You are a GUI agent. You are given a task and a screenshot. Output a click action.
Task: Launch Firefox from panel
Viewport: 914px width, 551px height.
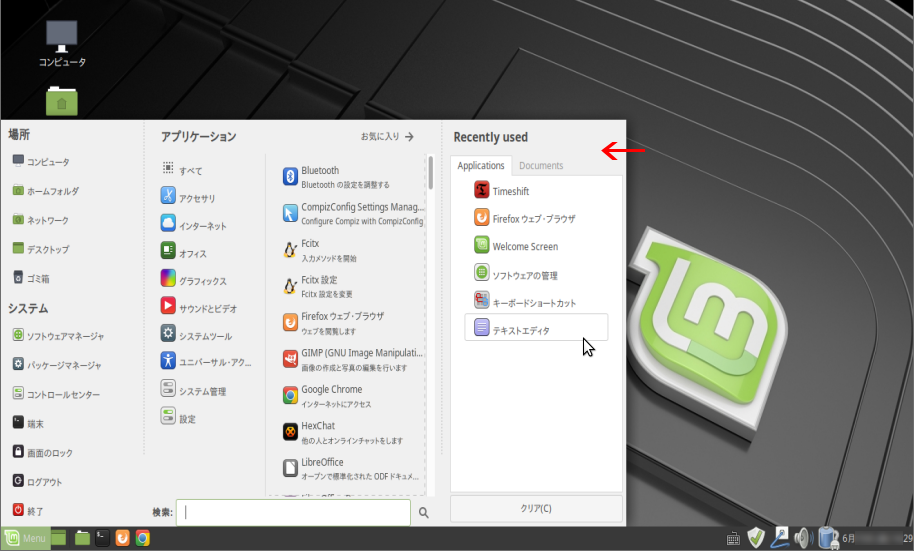click(122, 538)
